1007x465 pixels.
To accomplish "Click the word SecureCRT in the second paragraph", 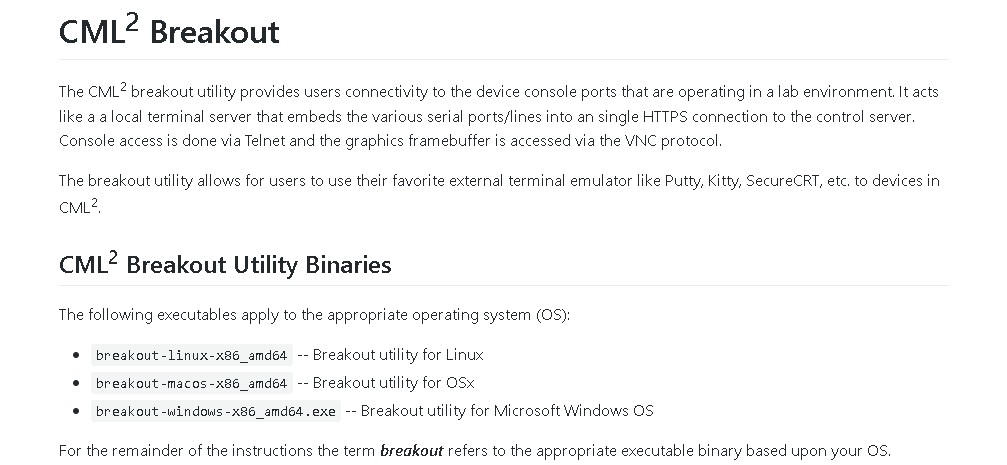I will (783, 181).
